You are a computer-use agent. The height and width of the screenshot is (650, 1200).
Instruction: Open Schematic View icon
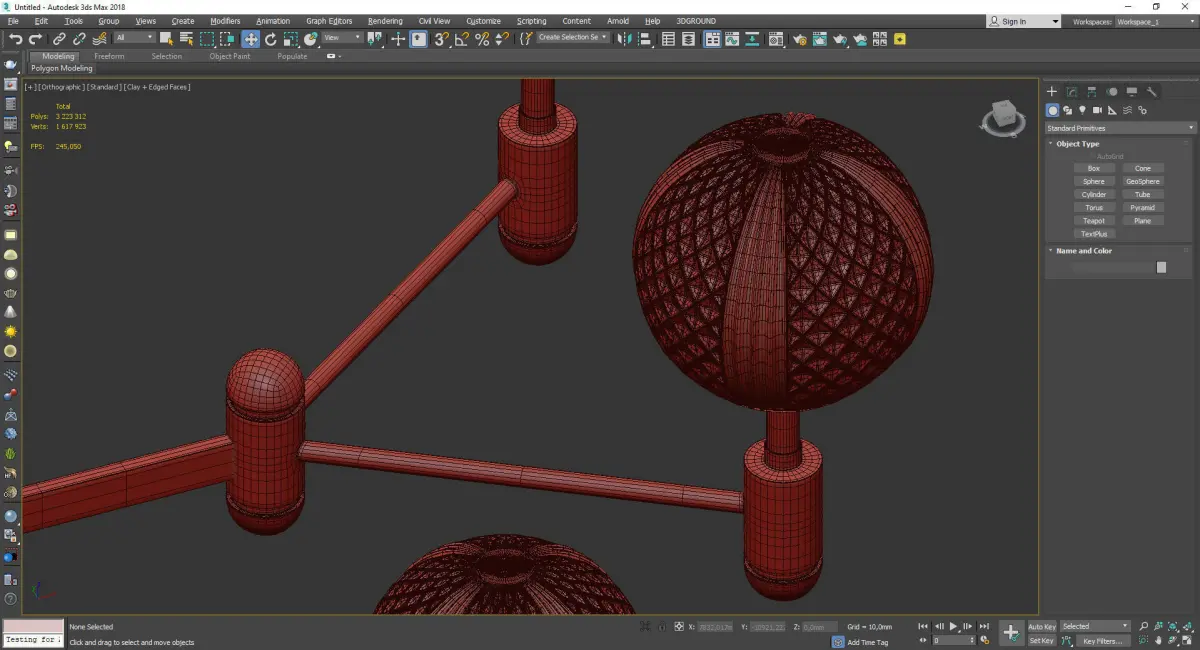(x=754, y=39)
